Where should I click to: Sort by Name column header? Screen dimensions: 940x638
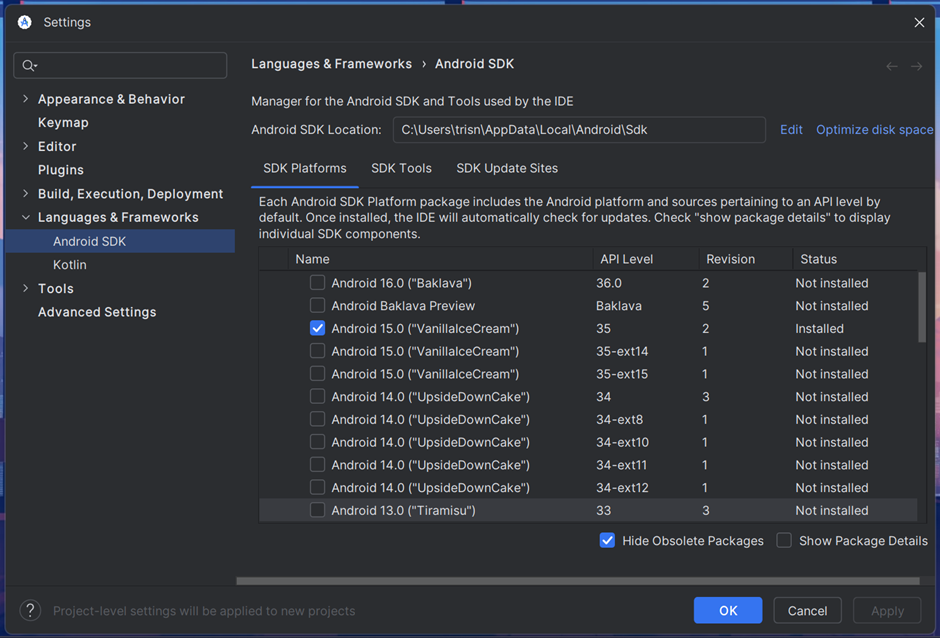pyautogui.click(x=441, y=259)
